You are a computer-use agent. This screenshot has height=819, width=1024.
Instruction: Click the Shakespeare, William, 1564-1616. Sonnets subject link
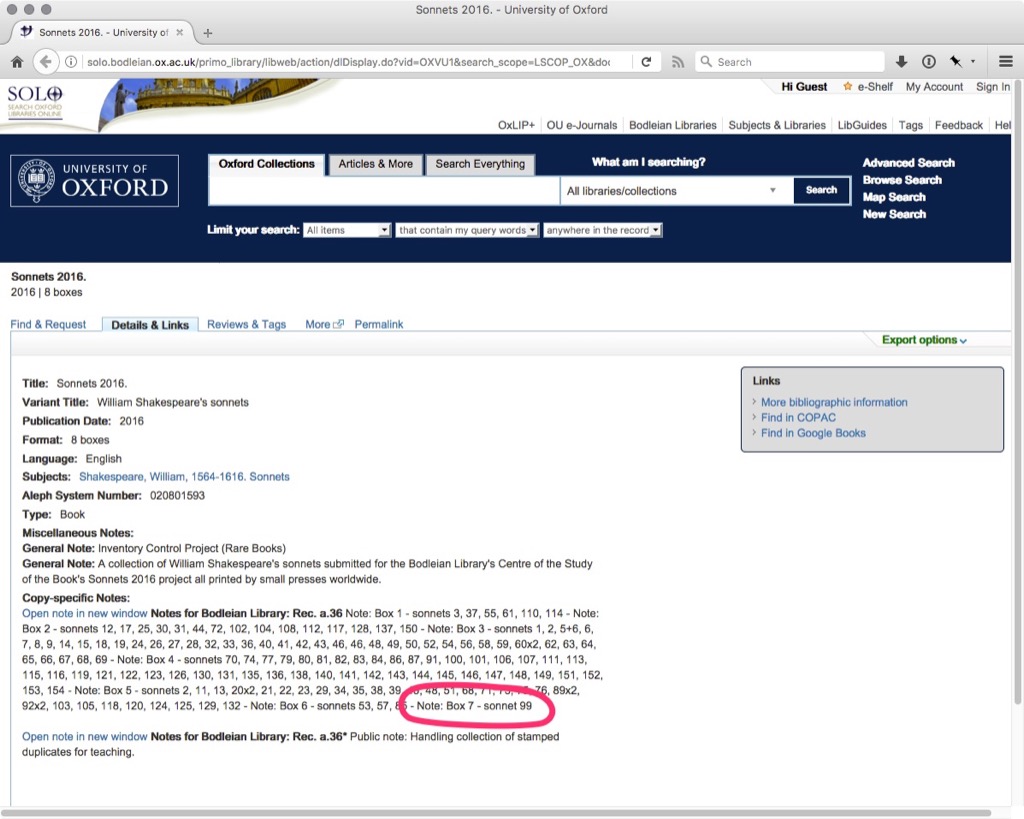[x=184, y=477]
